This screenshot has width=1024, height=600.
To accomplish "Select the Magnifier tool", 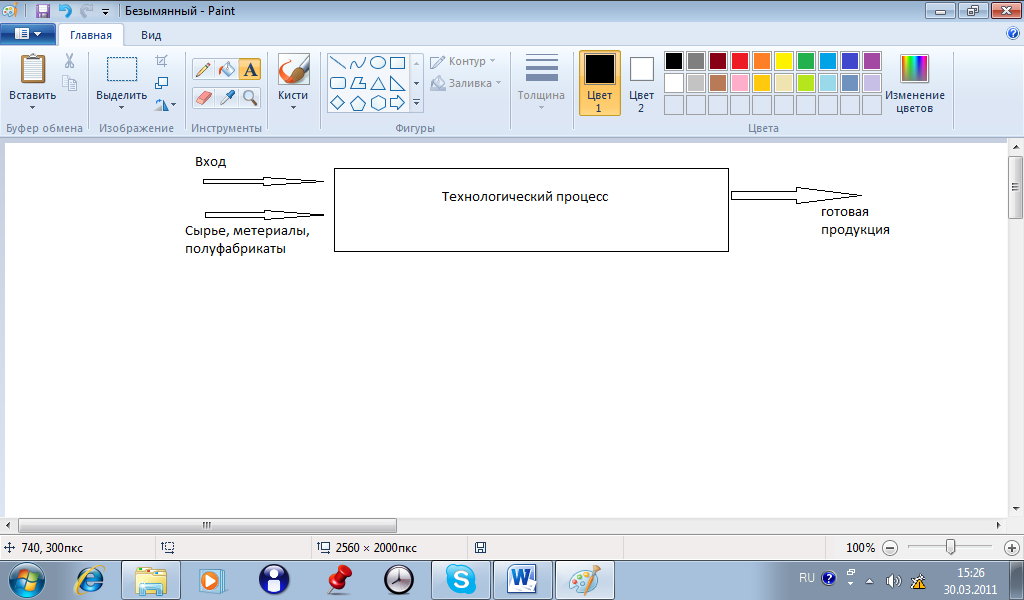I will pos(249,97).
